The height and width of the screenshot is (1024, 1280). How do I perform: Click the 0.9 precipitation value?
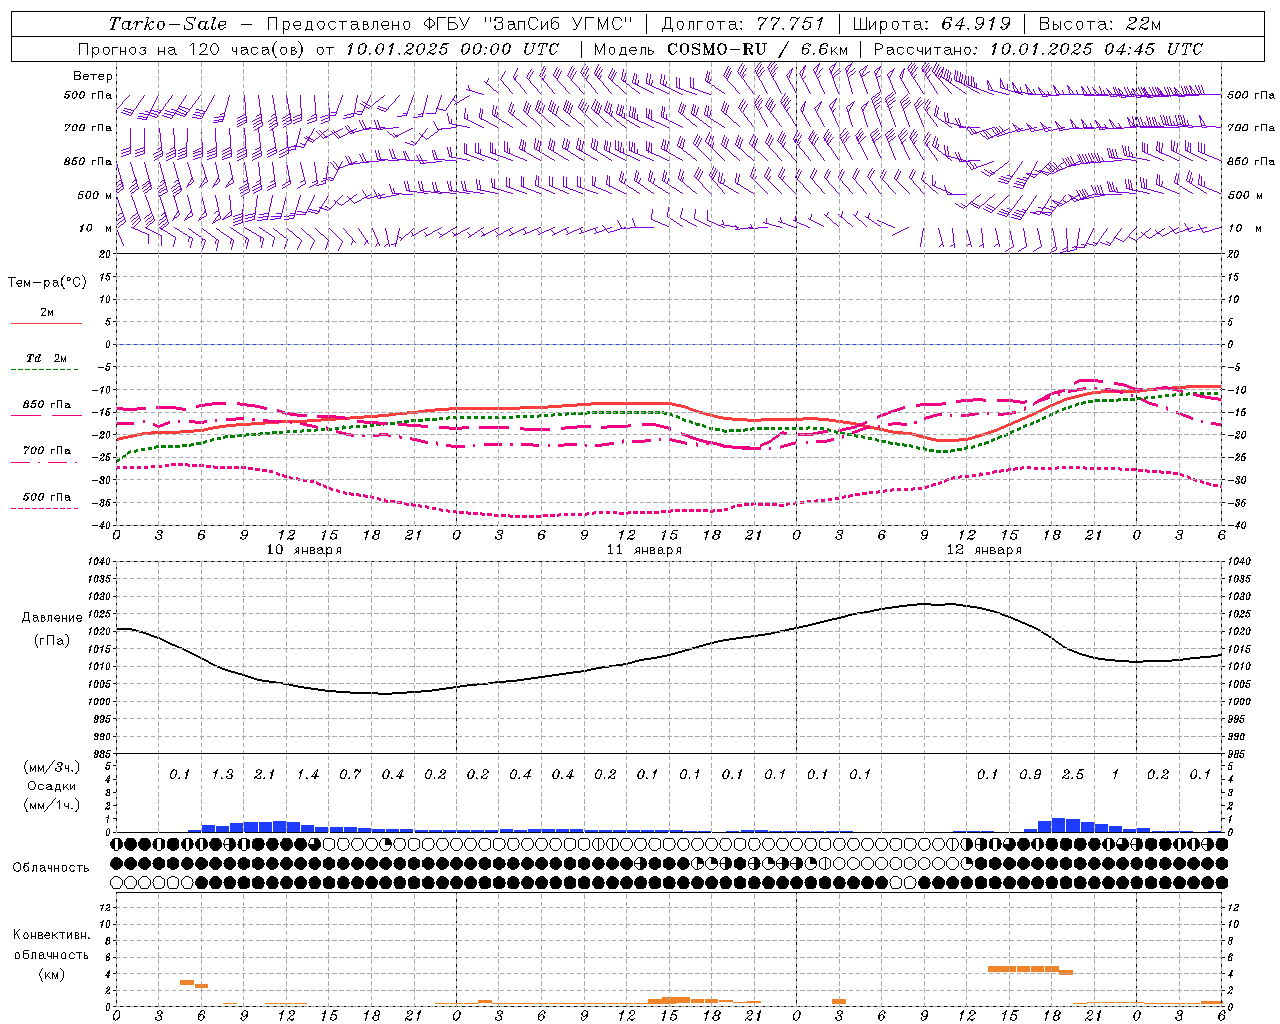pyautogui.click(x=1030, y=775)
